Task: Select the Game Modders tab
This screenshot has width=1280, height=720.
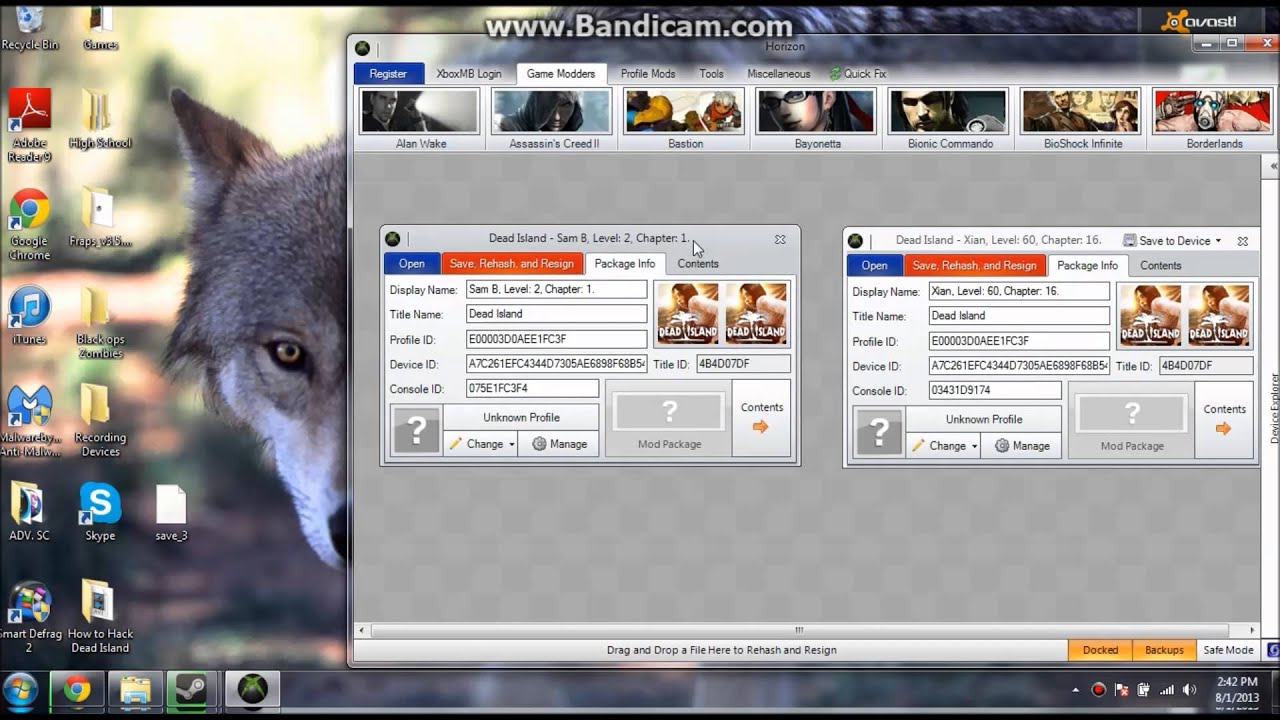Action: click(x=561, y=73)
